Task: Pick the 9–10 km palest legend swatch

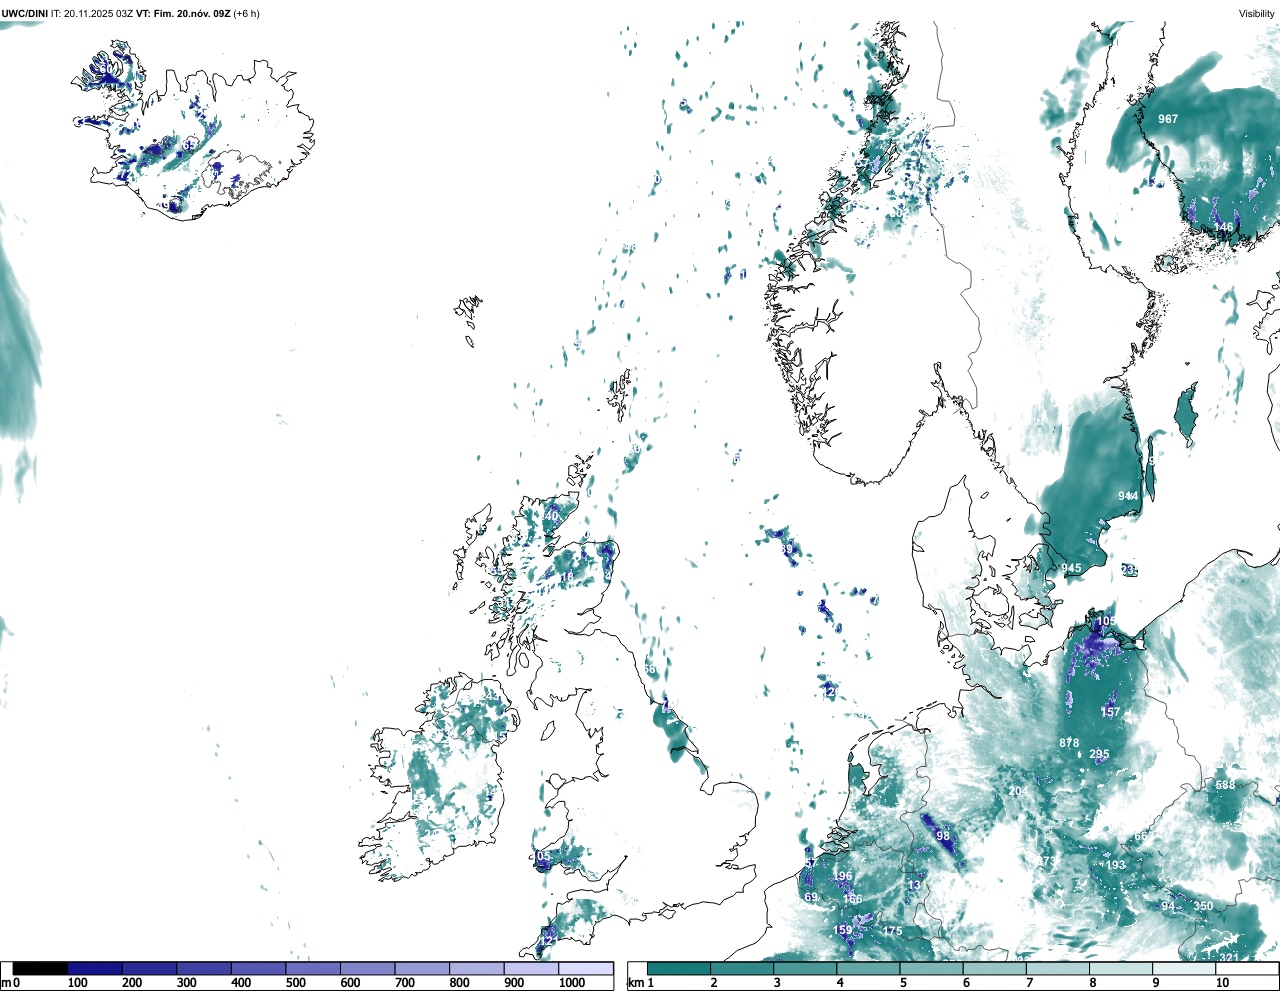Action: pyautogui.click(x=1183, y=969)
